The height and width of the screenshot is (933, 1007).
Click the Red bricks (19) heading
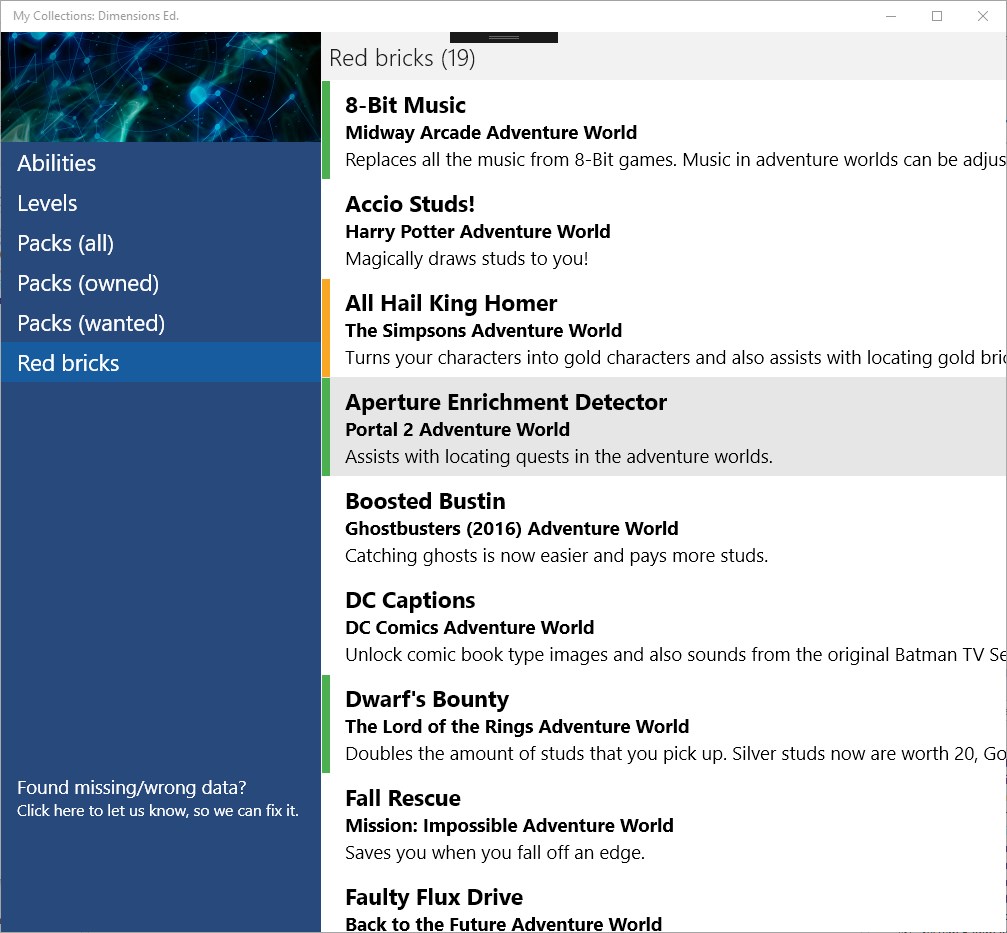coord(402,58)
